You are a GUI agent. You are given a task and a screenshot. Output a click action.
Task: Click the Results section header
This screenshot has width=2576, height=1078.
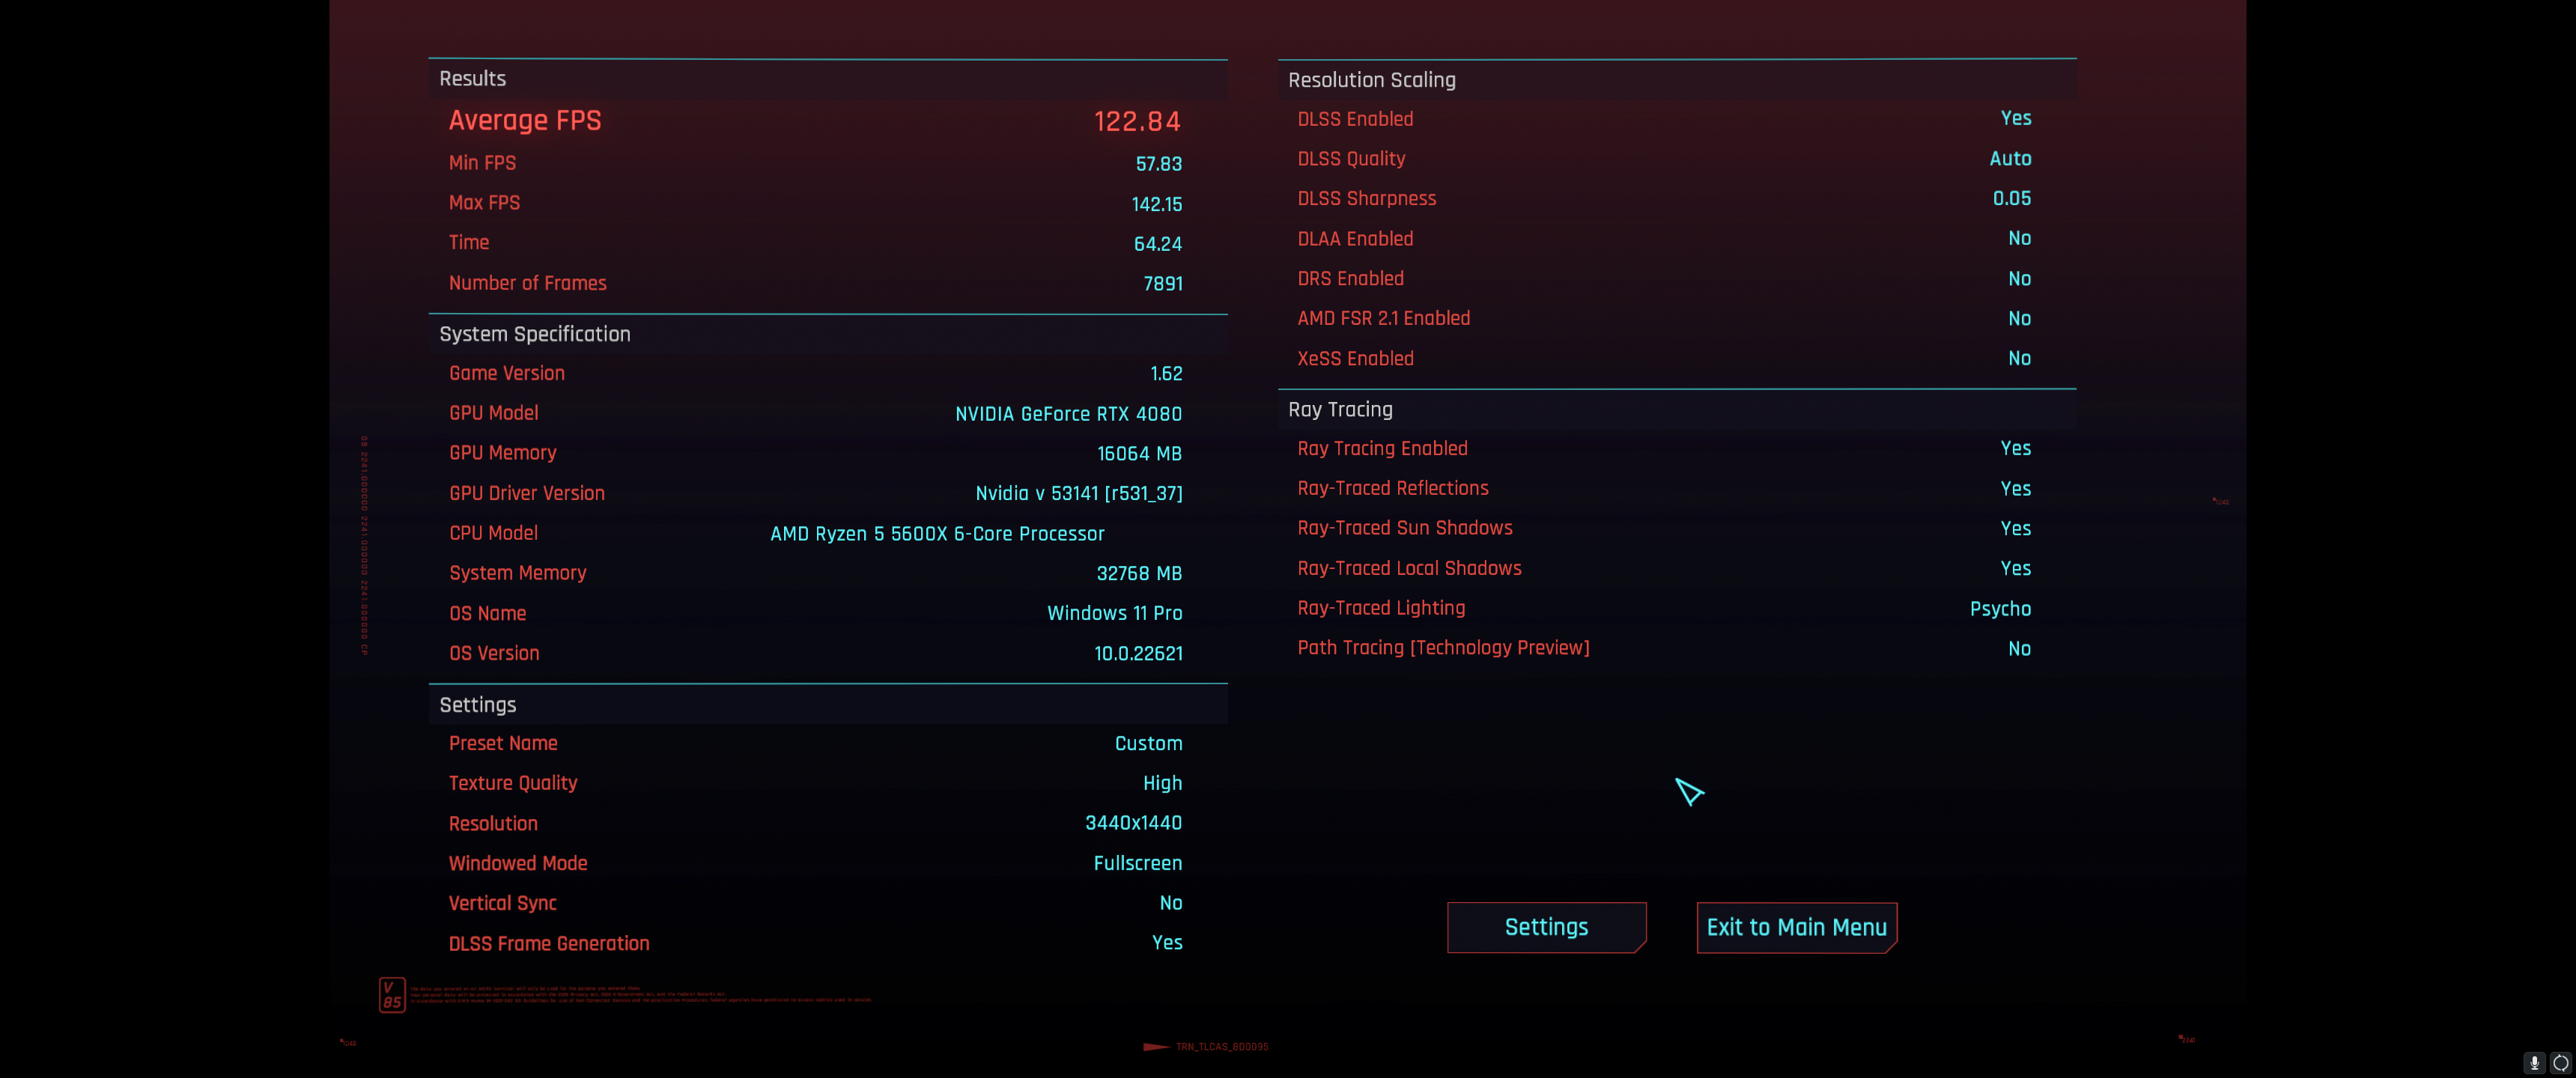pyautogui.click(x=472, y=79)
